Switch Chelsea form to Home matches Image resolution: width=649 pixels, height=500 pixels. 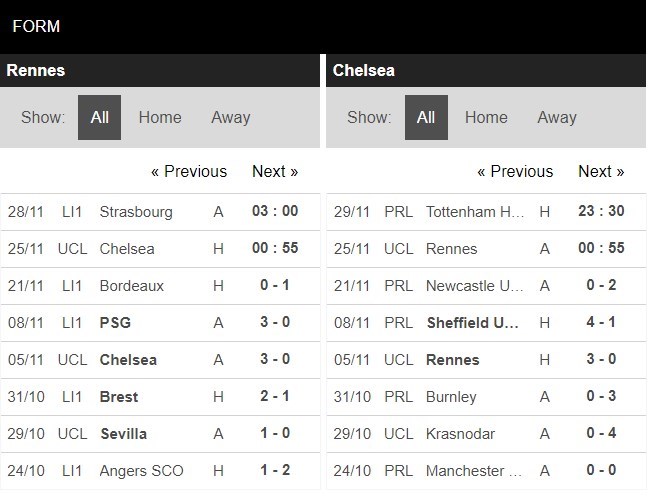pyautogui.click(x=486, y=117)
